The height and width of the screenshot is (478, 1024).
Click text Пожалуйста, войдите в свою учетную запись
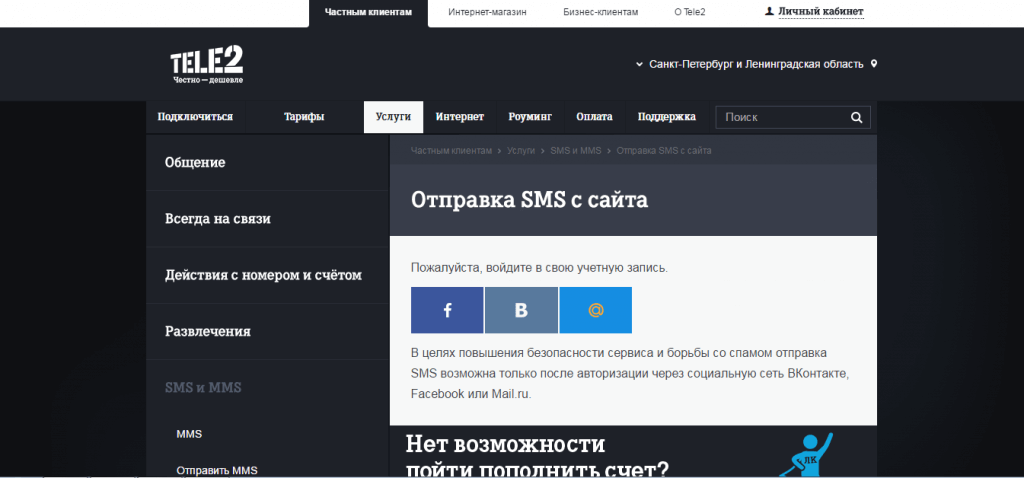(x=539, y=268)
